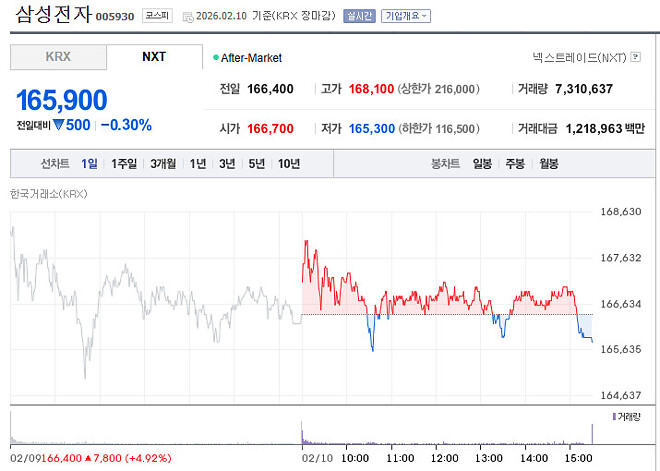Click the 02/09 previous day summary
Screen dimensions: 660x471
[91, 458]
